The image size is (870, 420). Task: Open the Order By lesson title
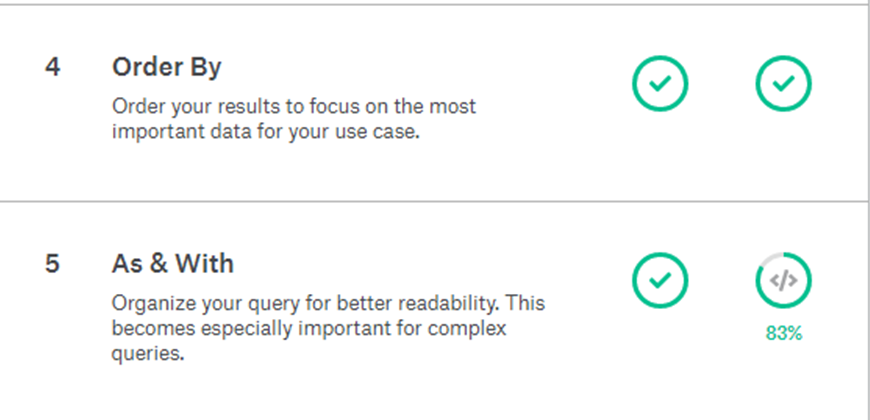click(x=167, y=69)
